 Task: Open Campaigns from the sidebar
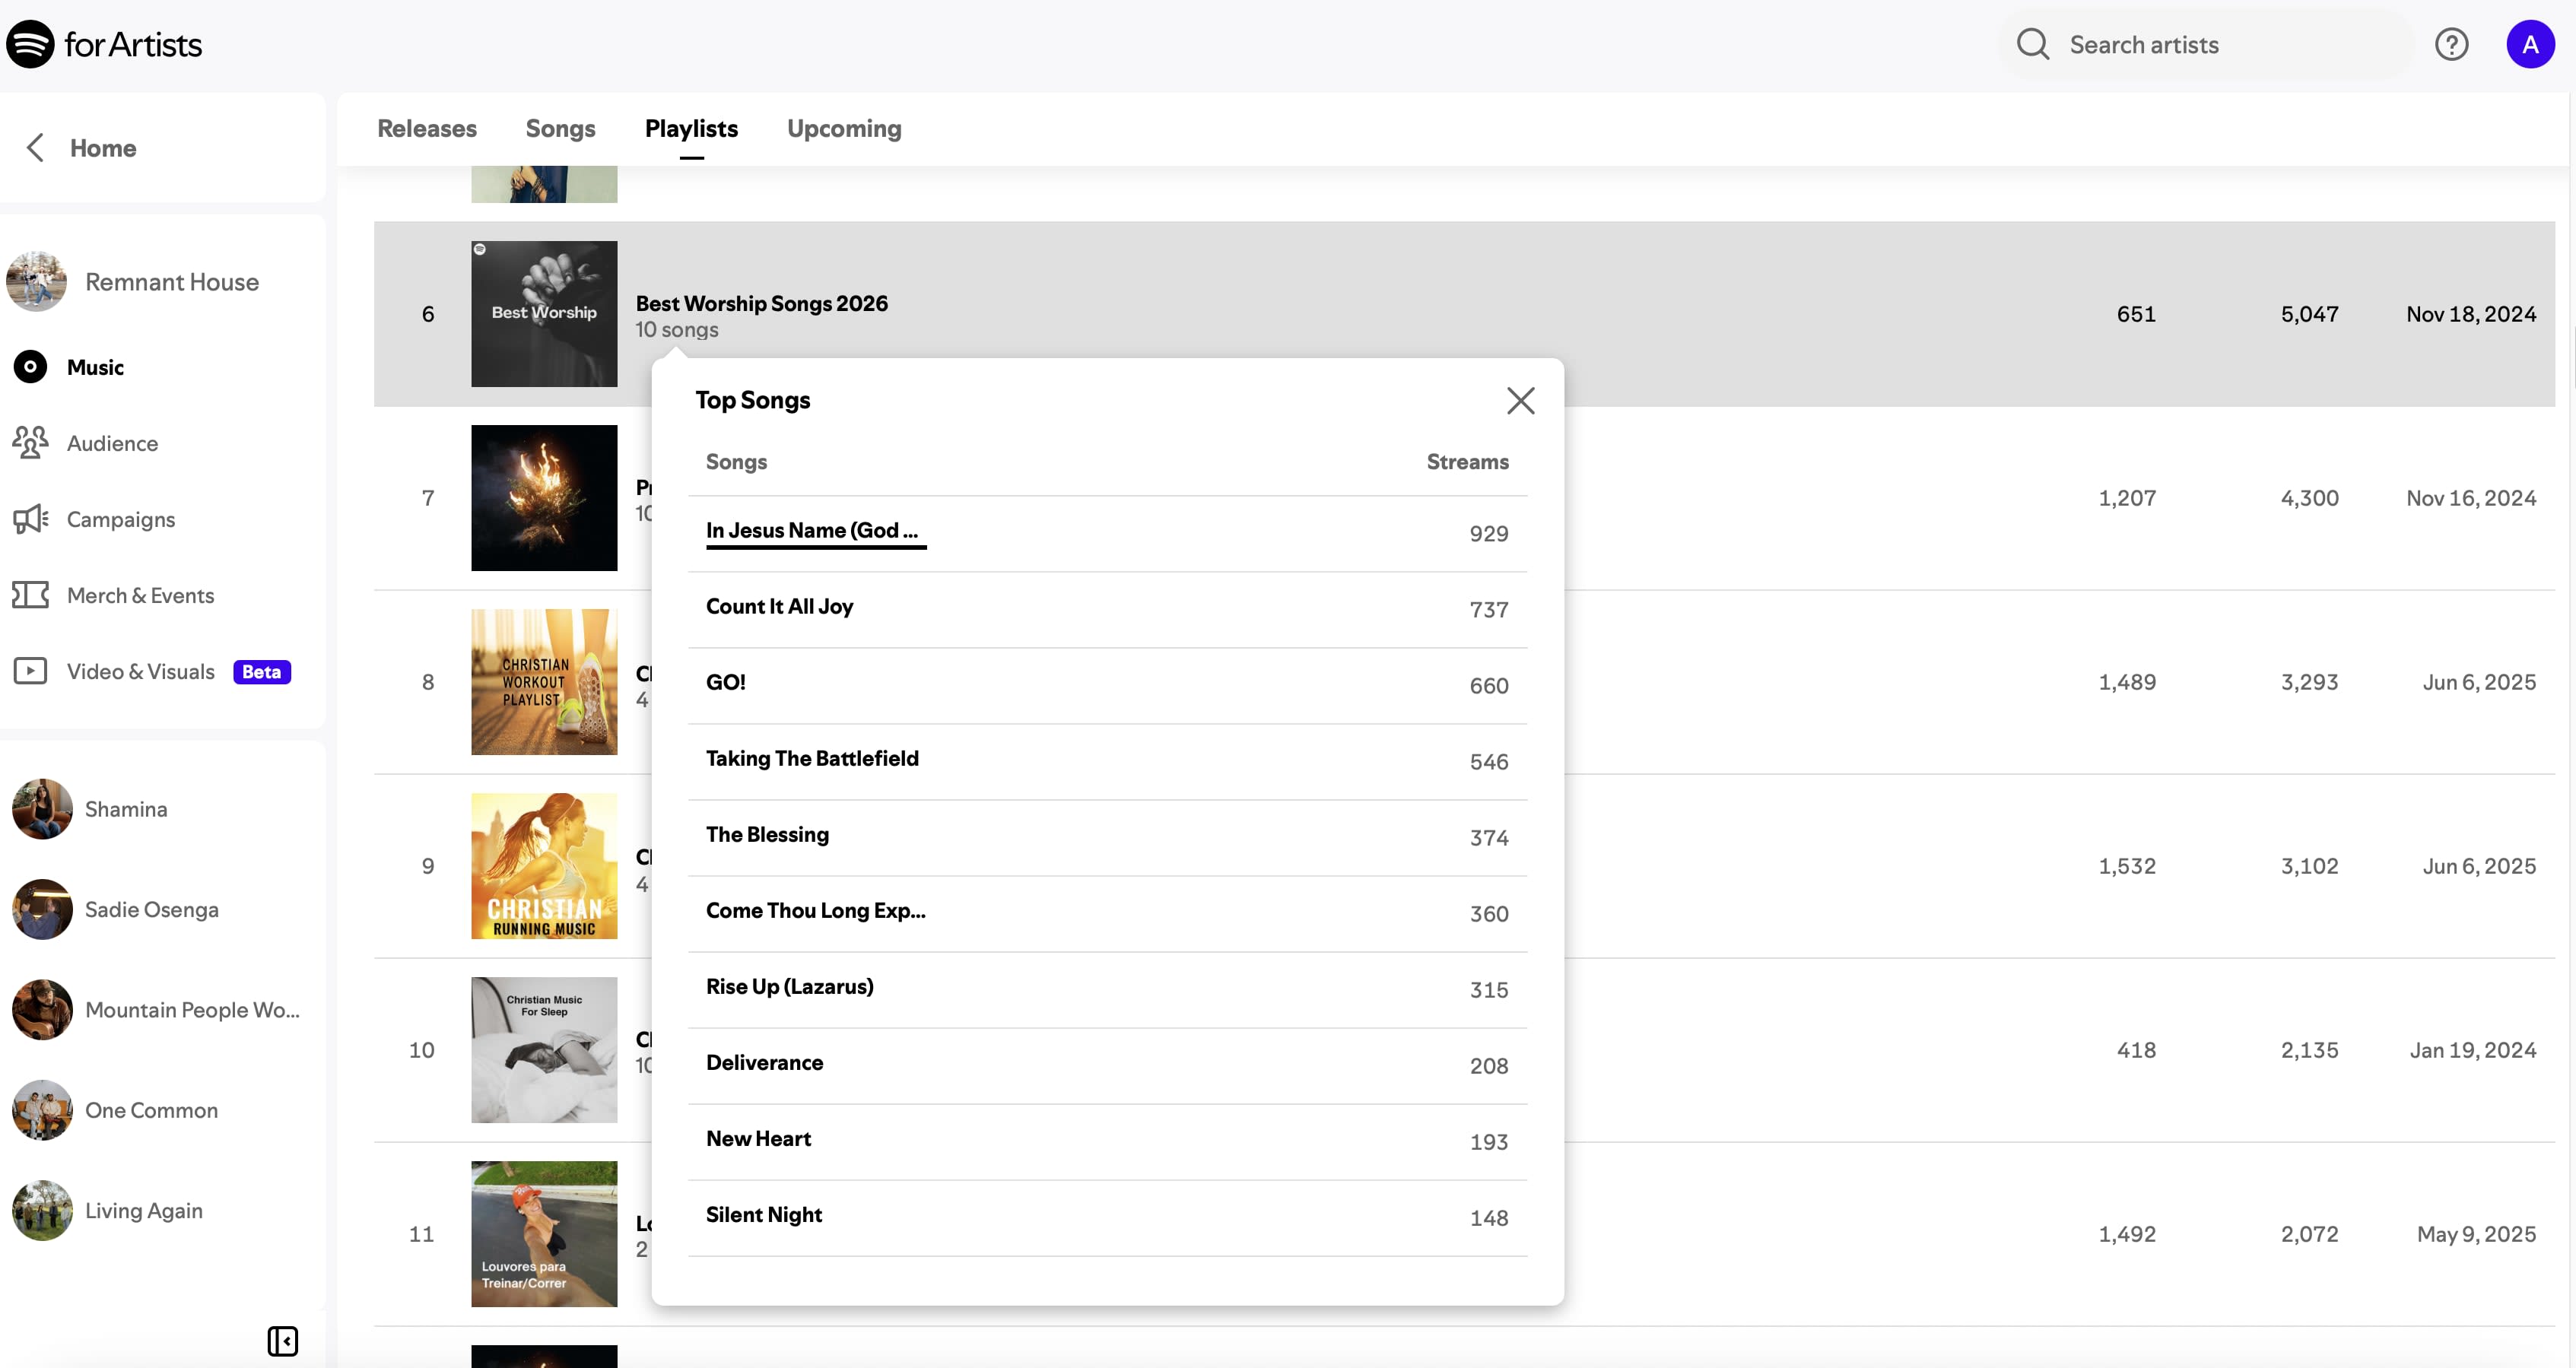click(x=120, y=519)
